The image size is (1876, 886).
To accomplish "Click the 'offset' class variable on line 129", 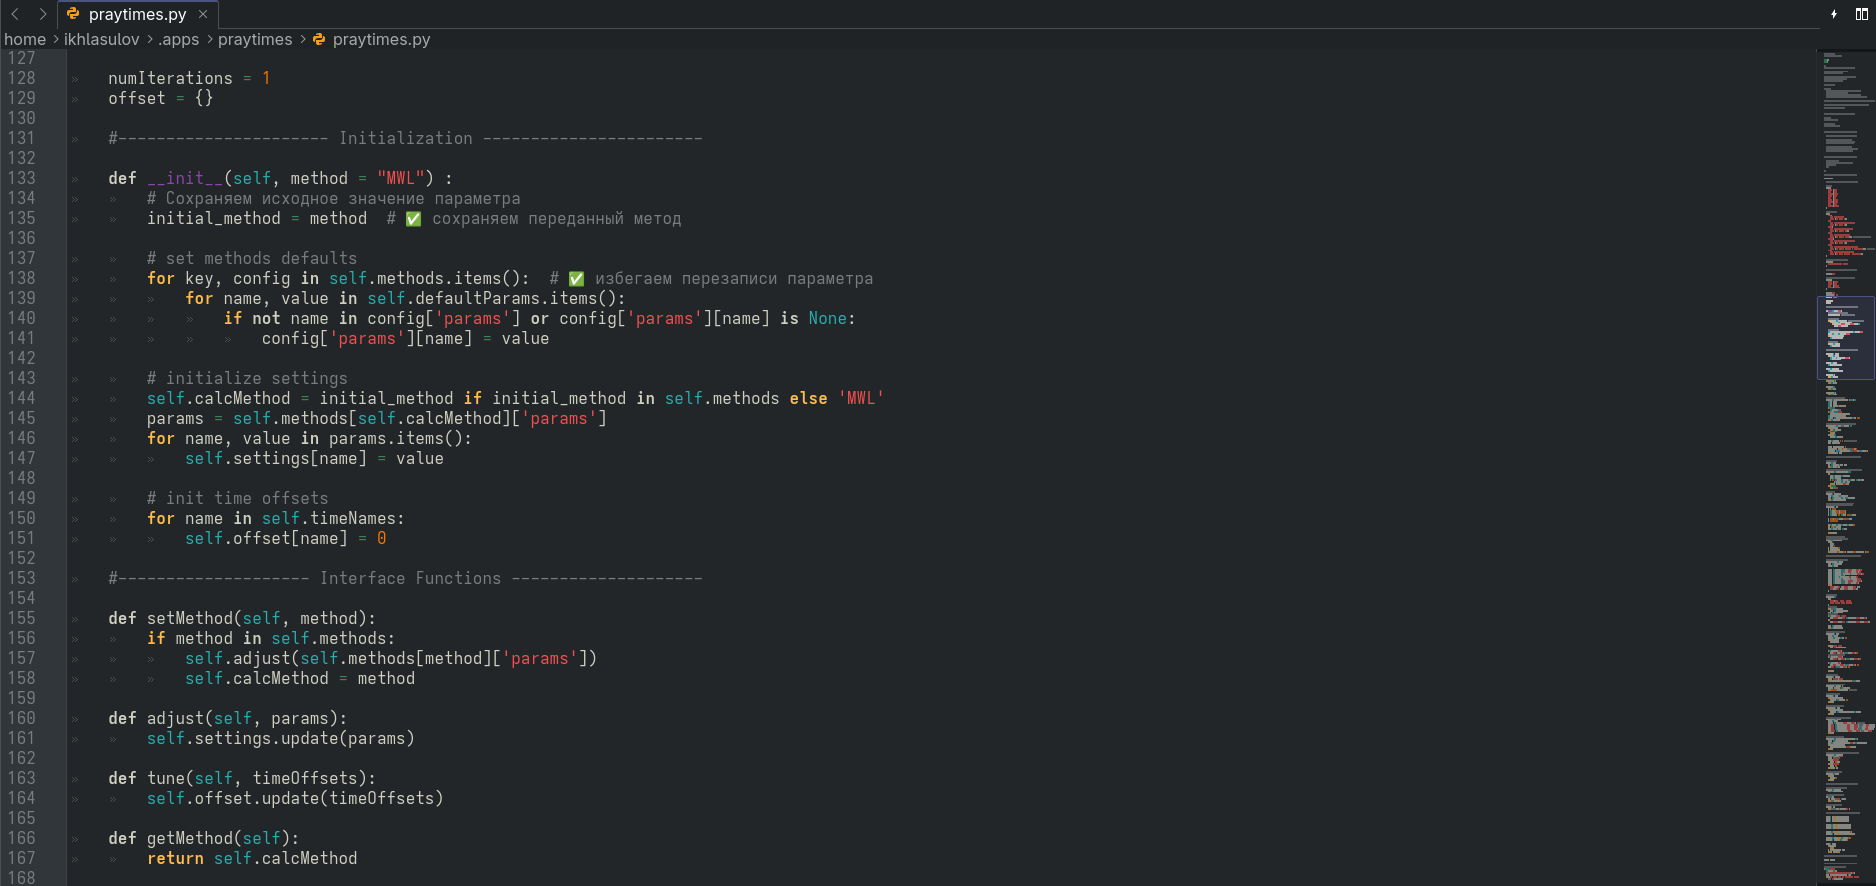I will click(137, 98).
